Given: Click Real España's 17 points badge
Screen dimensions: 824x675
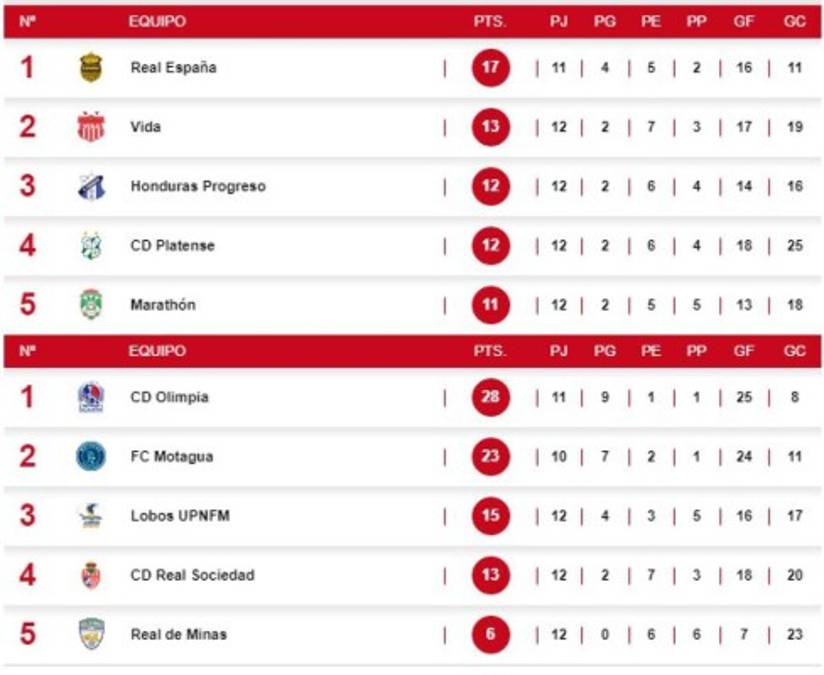Looking at the screenshot, I should (x=491, y=68).
